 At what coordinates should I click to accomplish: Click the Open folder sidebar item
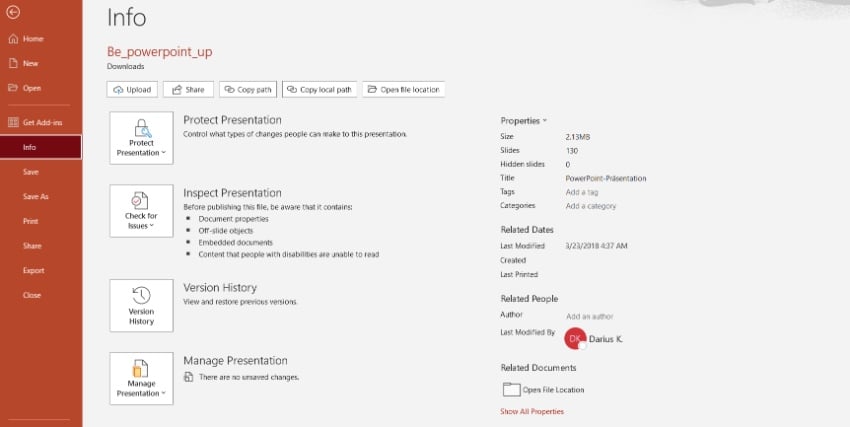tap(31, 88)
